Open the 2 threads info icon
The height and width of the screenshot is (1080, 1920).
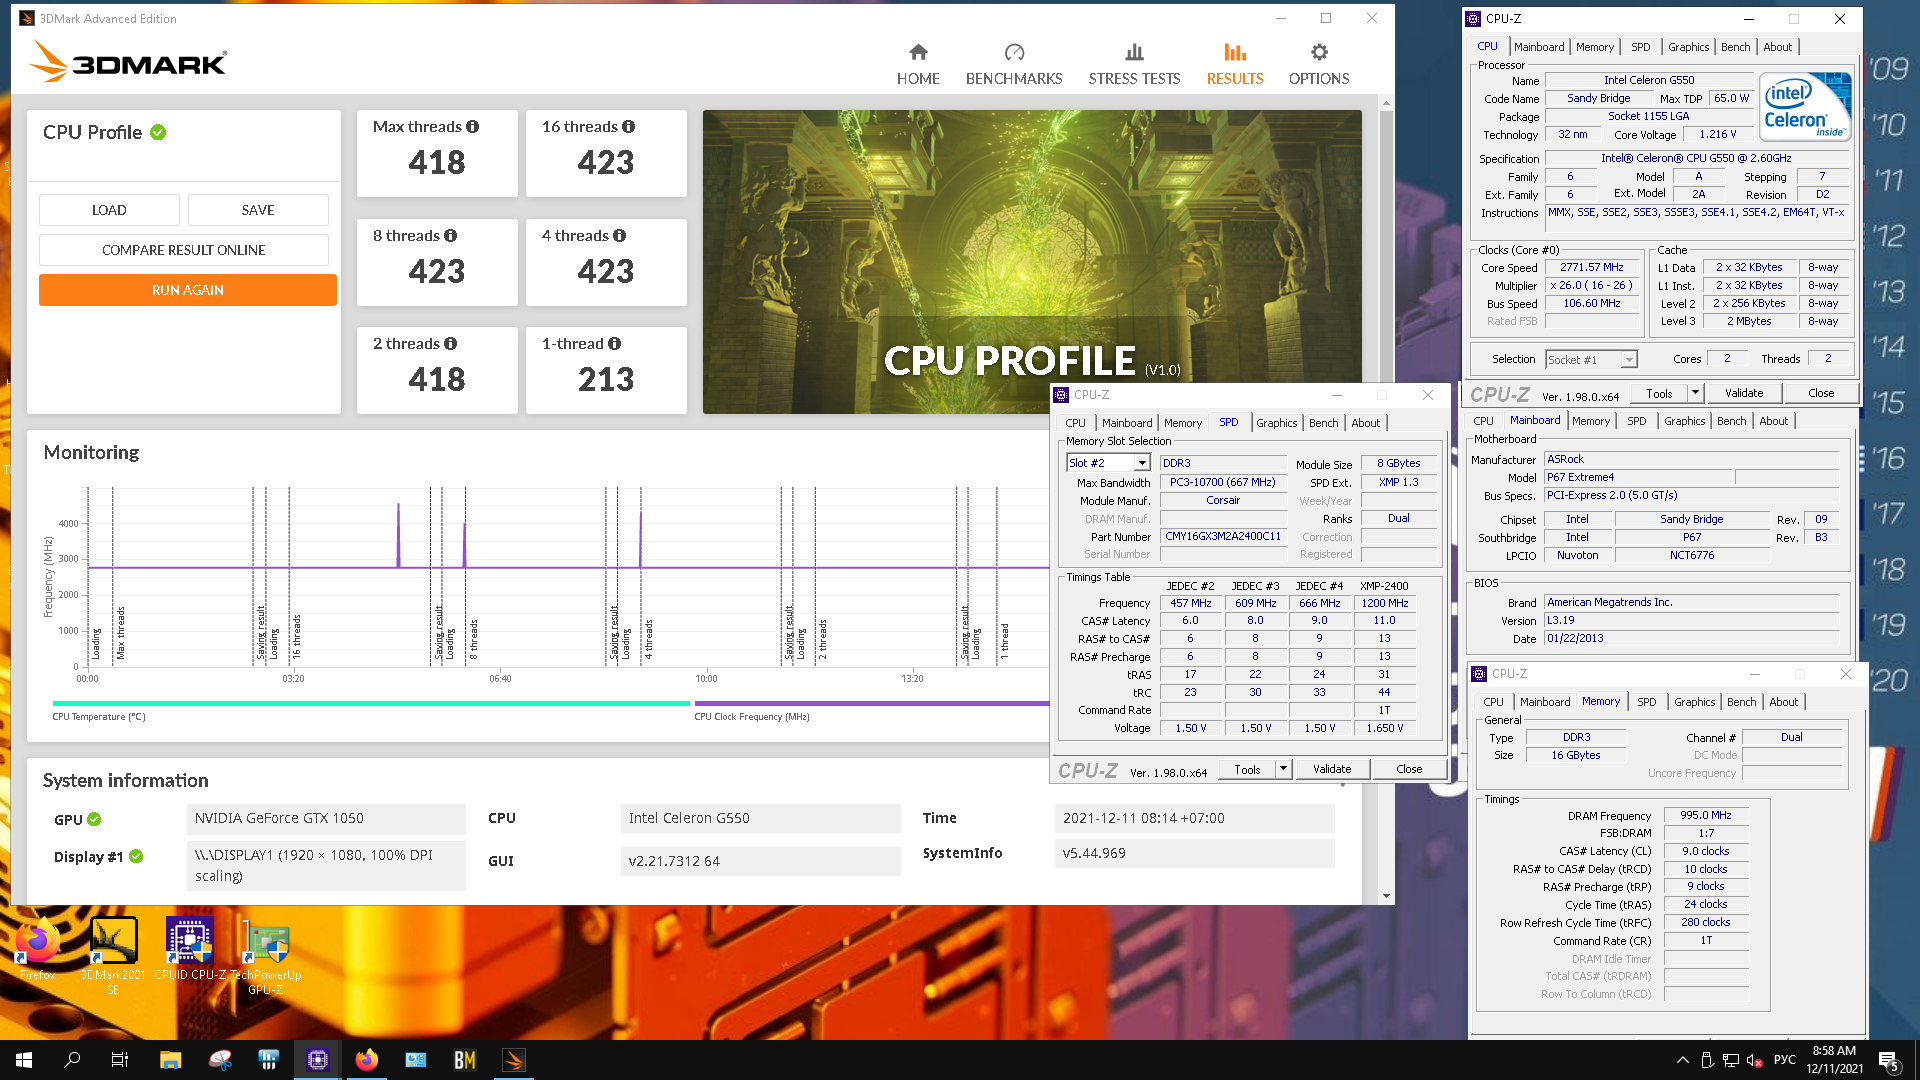(x=450, y=344)
